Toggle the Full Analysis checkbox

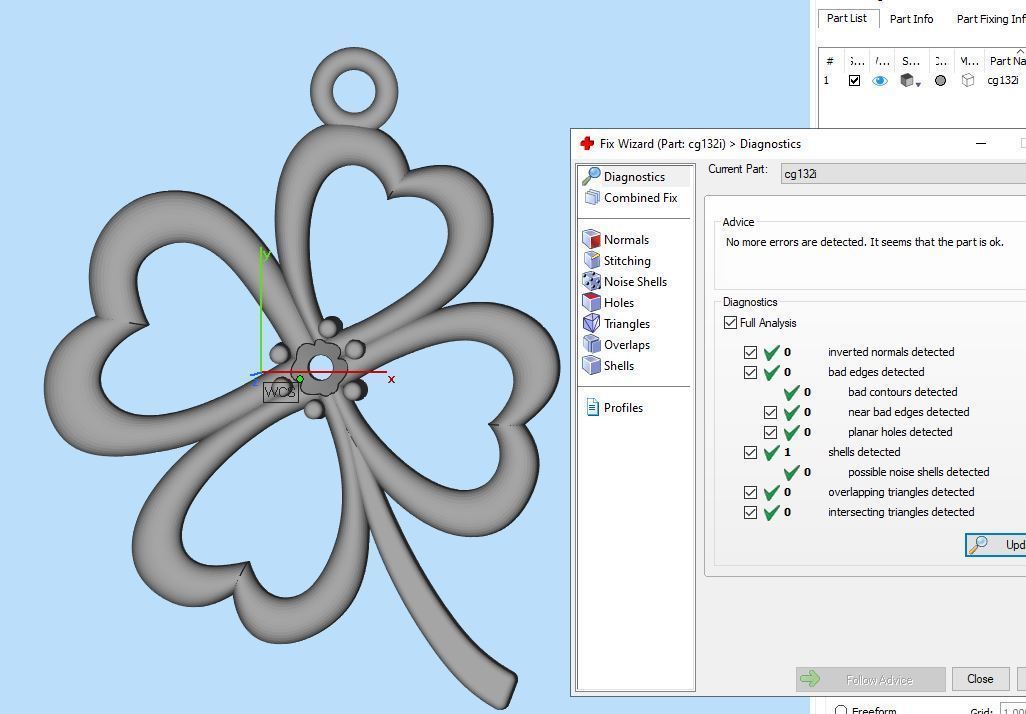[730, 323]
